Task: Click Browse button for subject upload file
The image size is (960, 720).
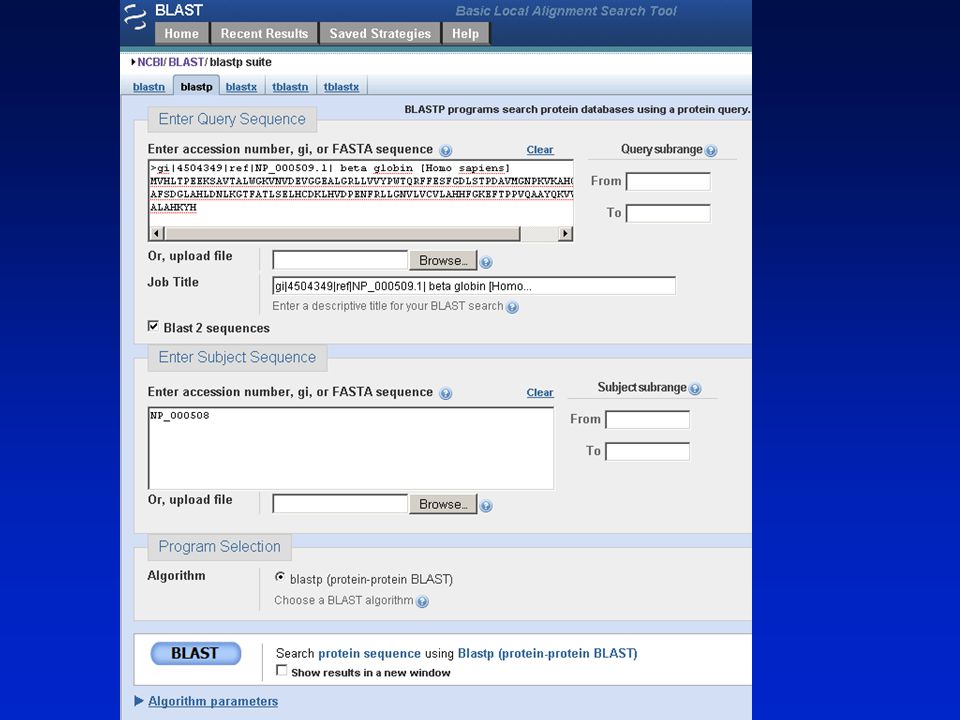Action: pos(443,504)
